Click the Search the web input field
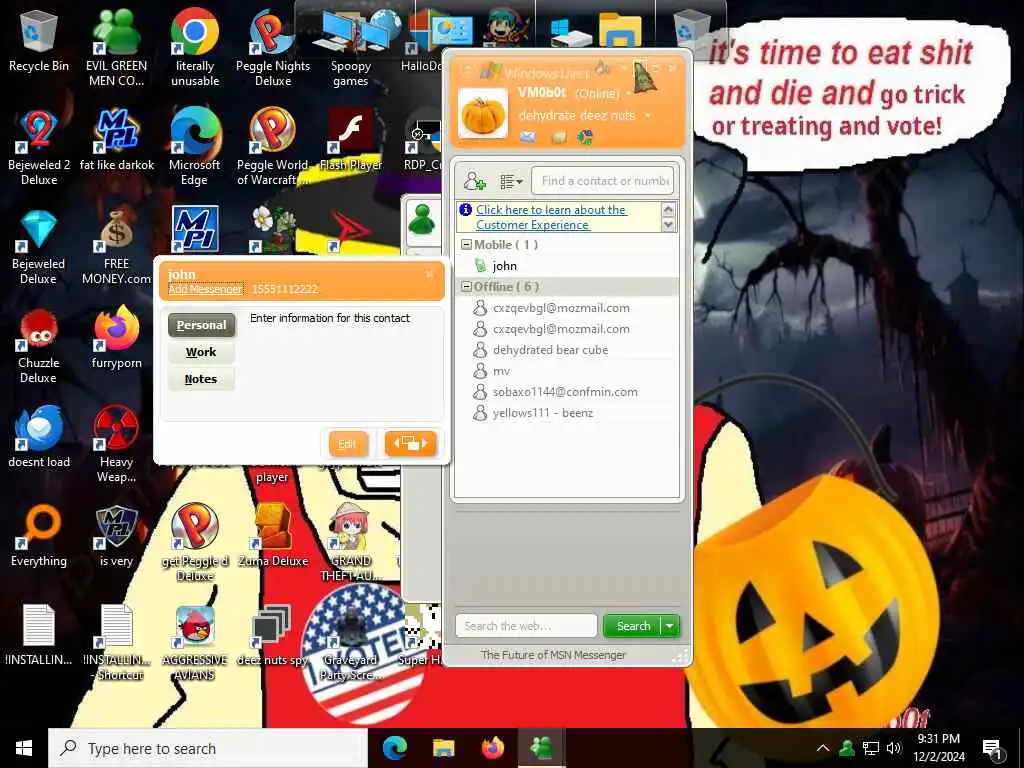This screenshot has width=1024, height=768. [x=526, y=626]
